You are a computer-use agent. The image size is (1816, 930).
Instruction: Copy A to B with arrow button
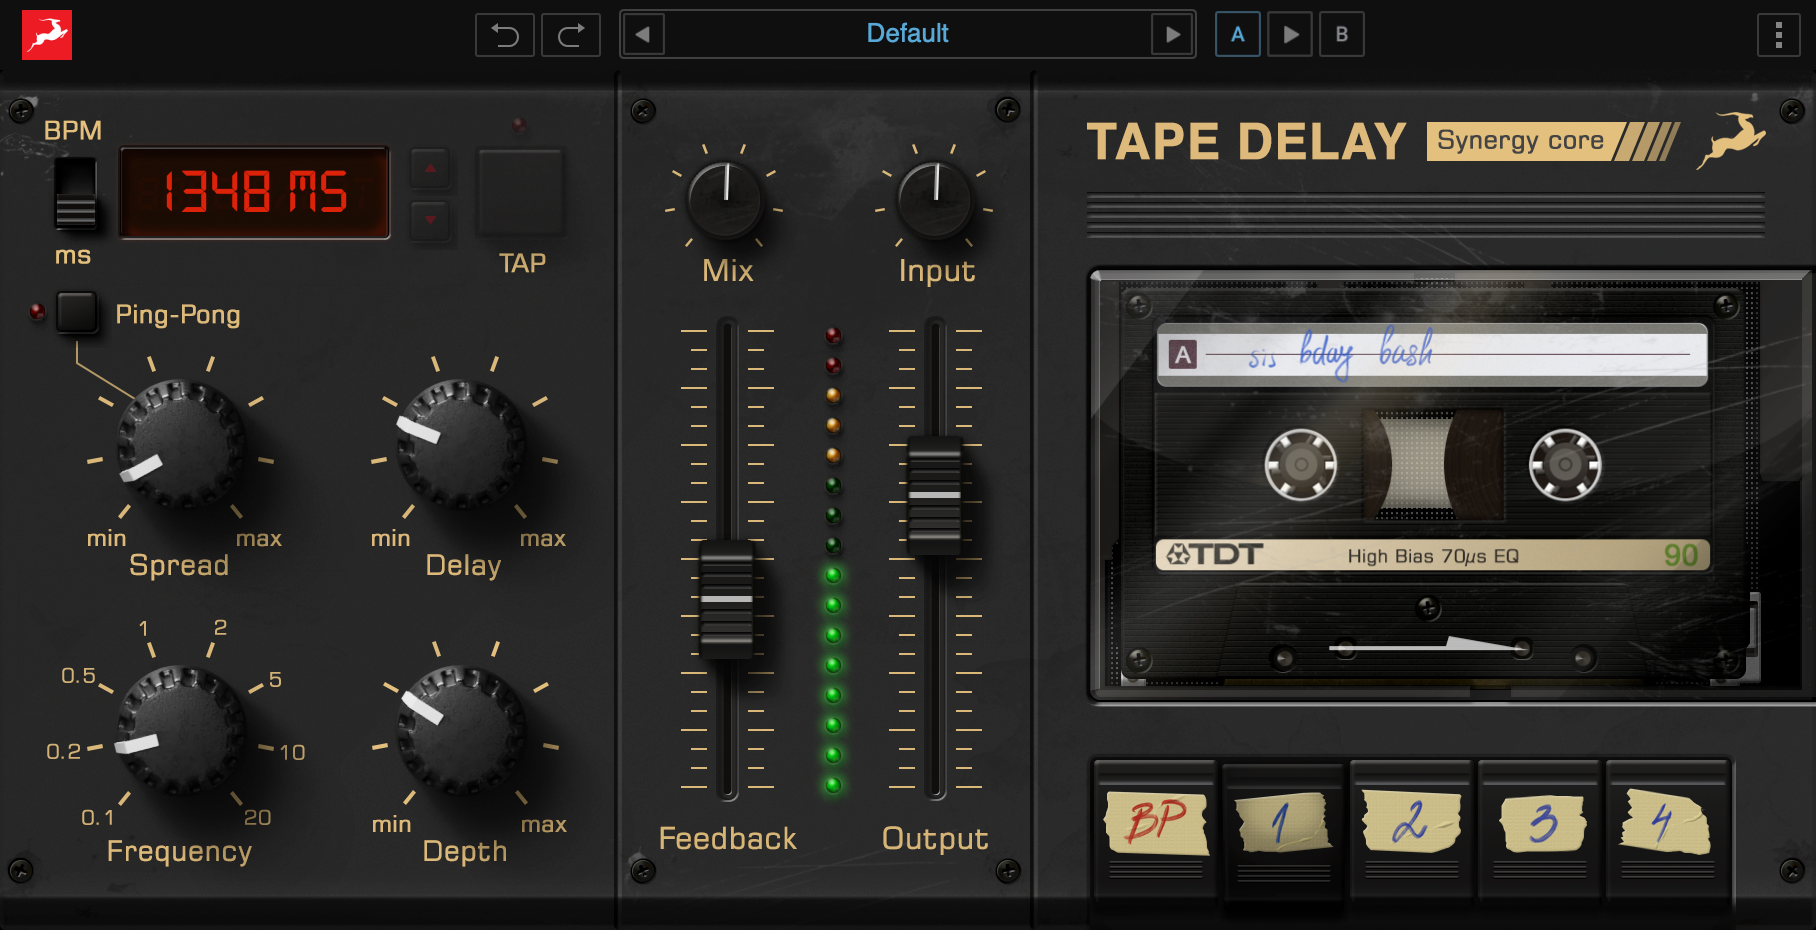pos(1290,35)
